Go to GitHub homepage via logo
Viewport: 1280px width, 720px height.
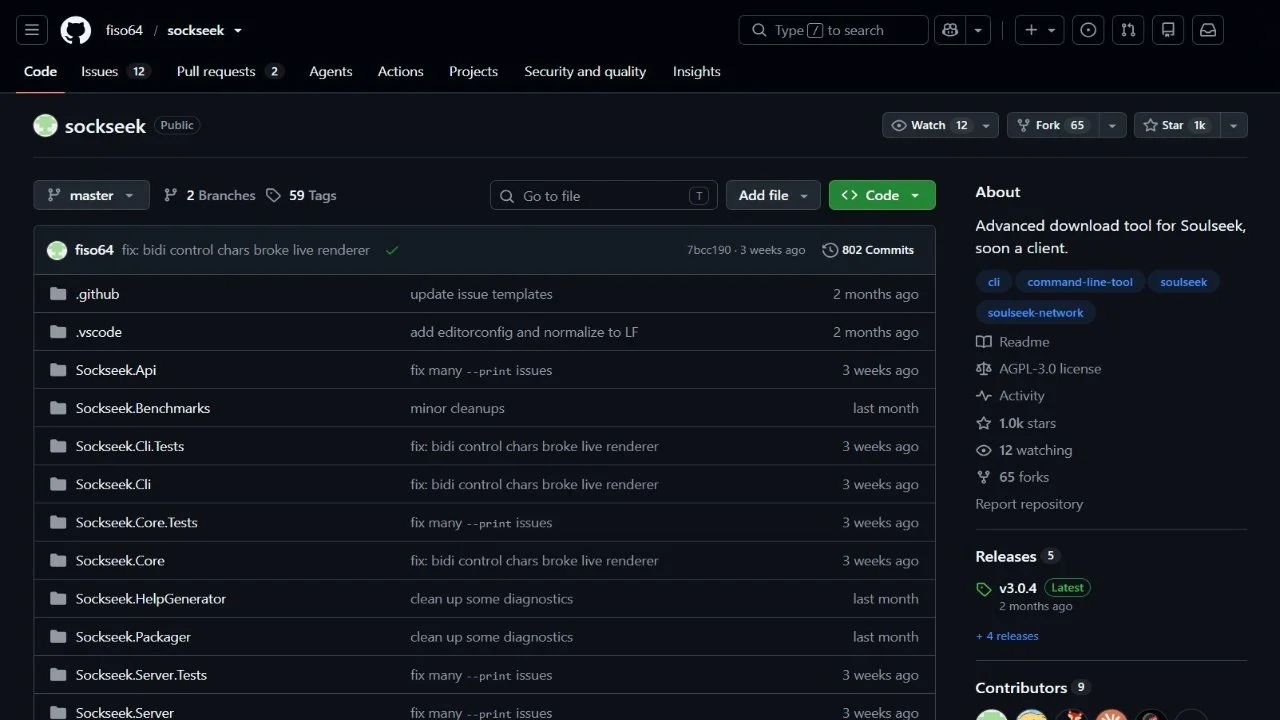pyautogui.click(x=76, y=30)
